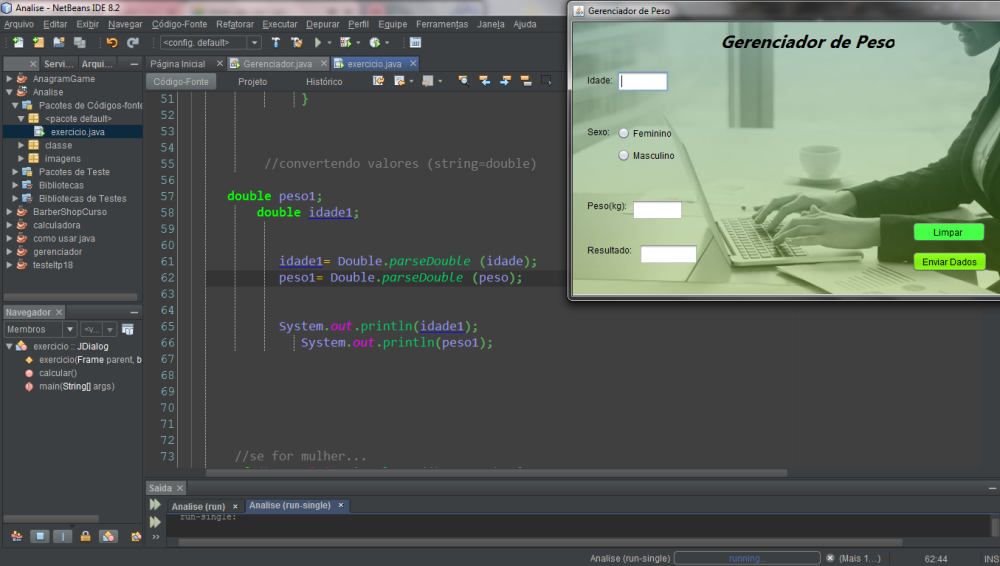
Task: Select the Masculino radio button
Action: pyautogui.click(x=624, y=155)
